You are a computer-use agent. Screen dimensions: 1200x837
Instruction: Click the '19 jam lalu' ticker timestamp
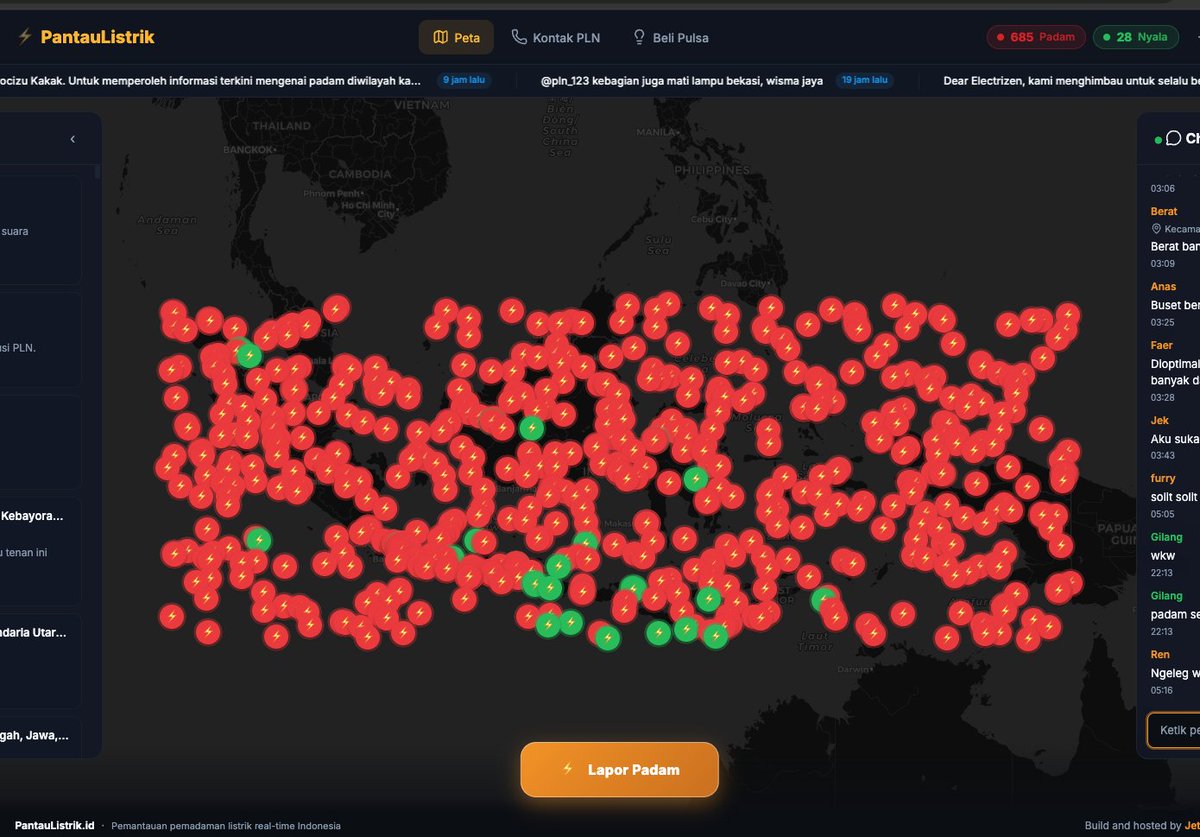click(864, 80)
